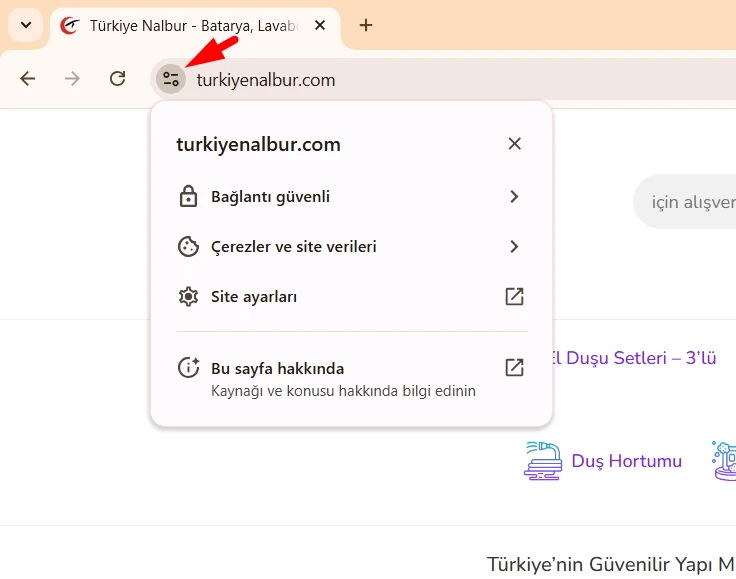
Task: Close the site info popup
Action: [x=514, y=144]
